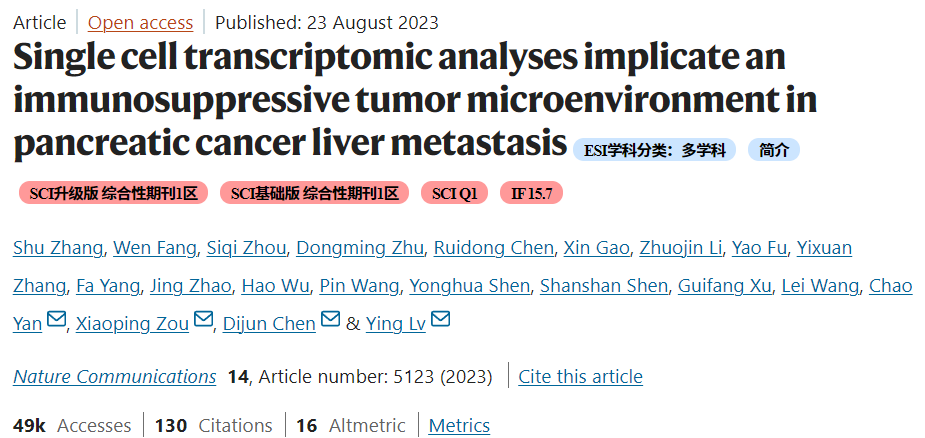This screenshot has height=438, width=925.
Task: Click the mail icon next to Ying Lv
Action: point(441,320)
